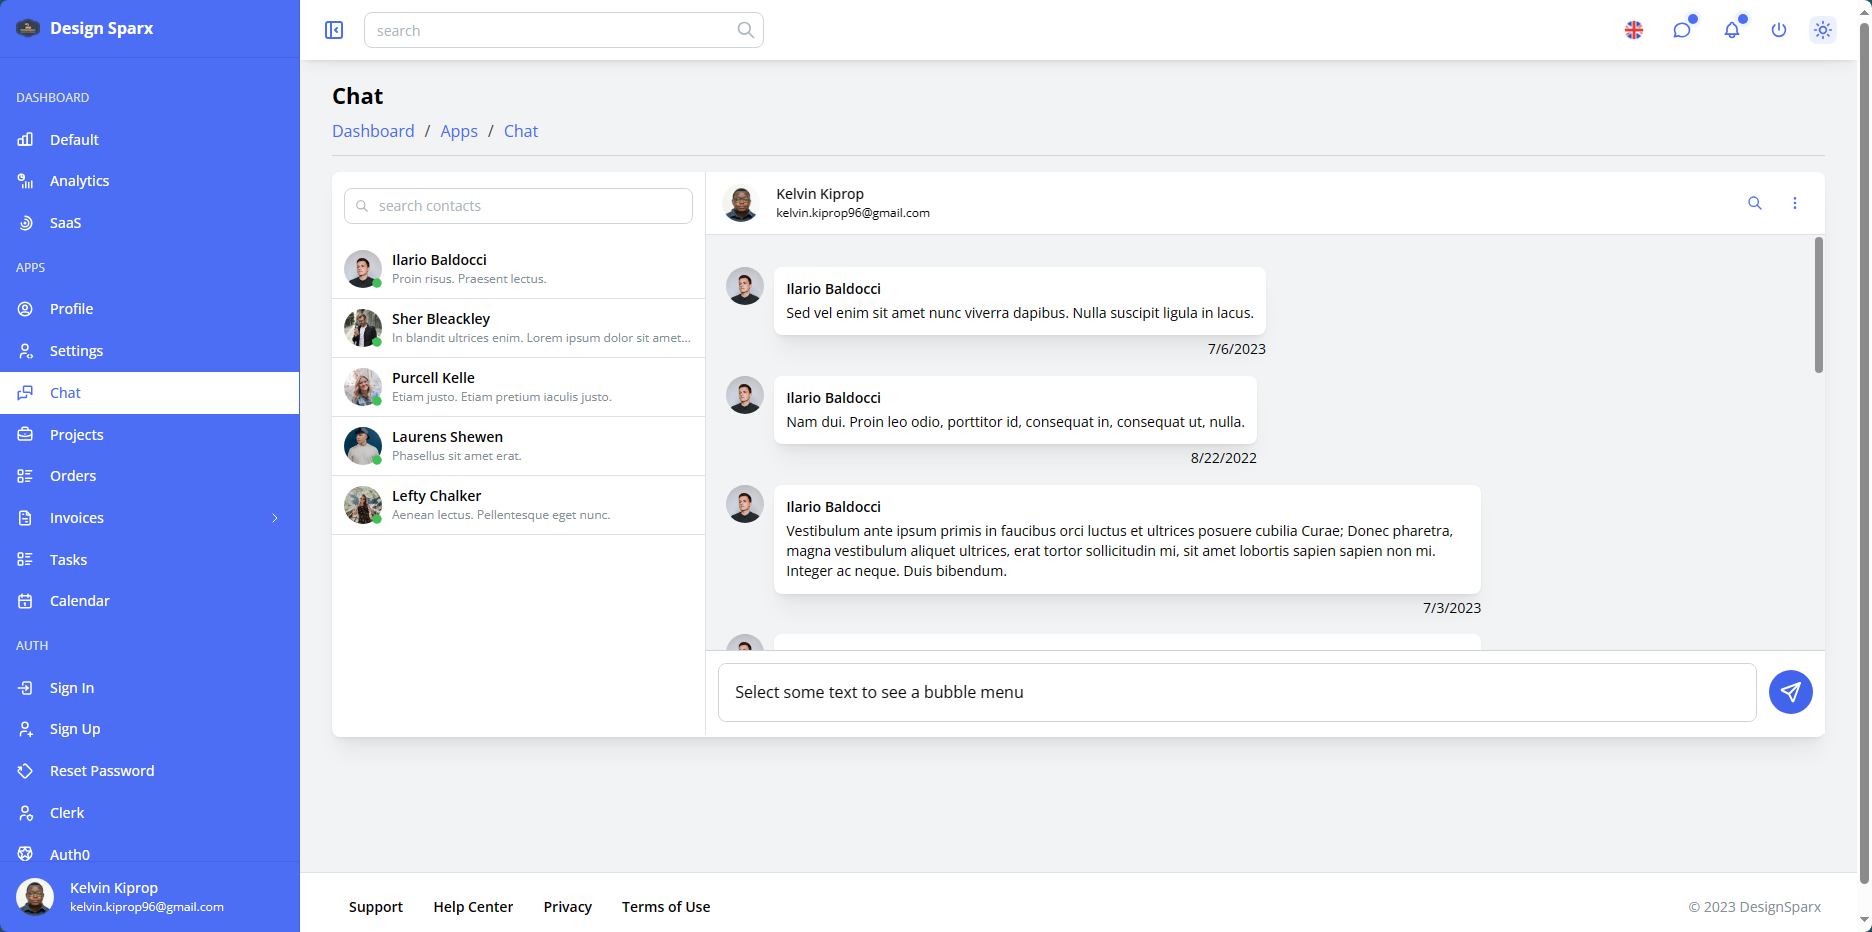Open the messages icon in top bar

pyautogui.click(x=1682, y=30)
